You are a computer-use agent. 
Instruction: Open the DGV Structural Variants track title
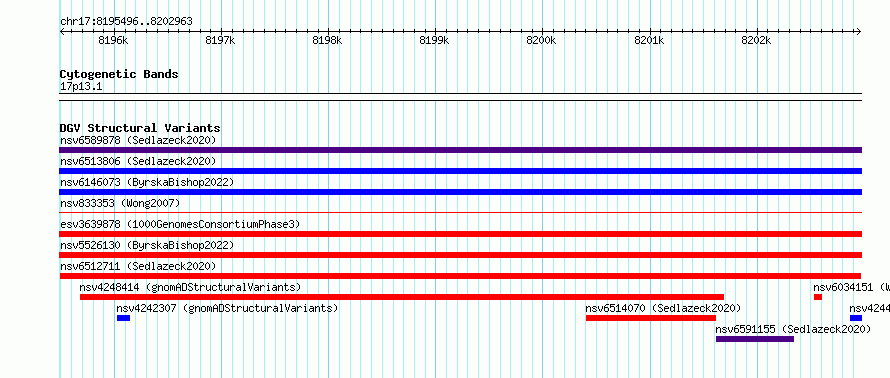pos(140,128)
